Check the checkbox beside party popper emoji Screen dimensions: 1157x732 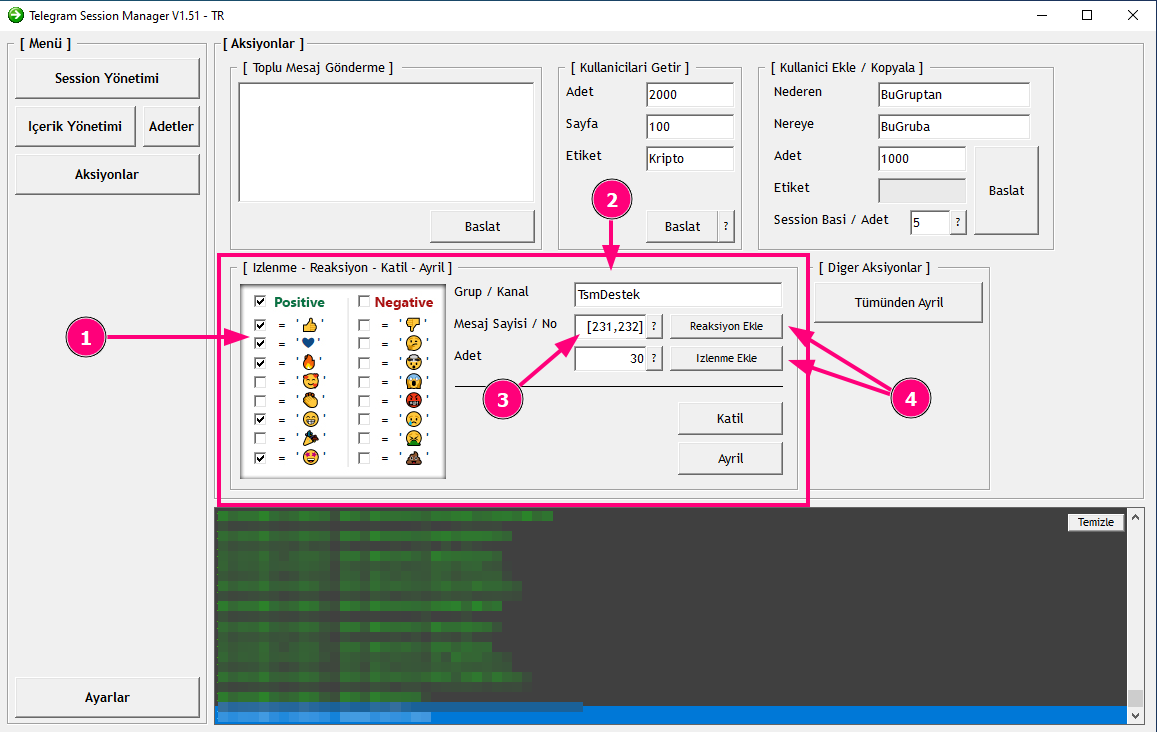pyautogui.click(x=260, y=438)
